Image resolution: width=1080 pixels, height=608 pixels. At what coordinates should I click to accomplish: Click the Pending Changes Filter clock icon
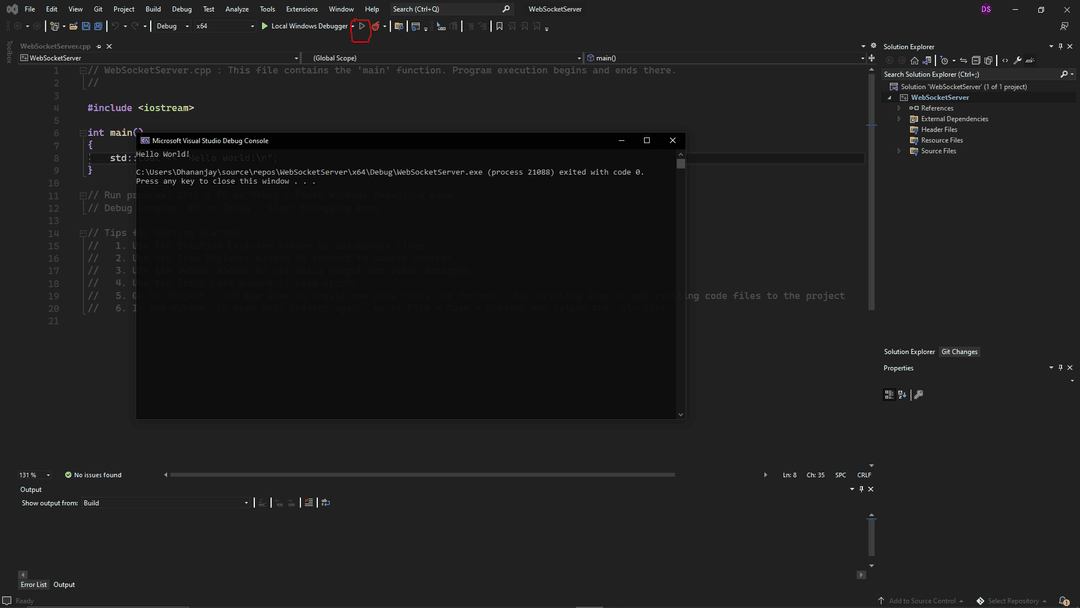[x=944, y=61]
